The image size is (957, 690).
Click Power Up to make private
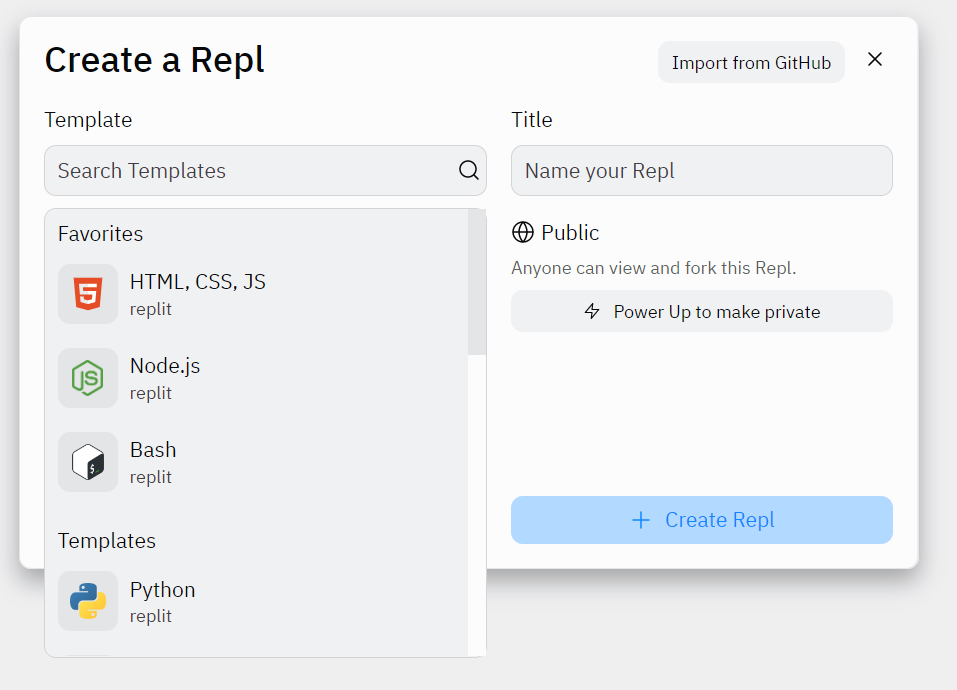coord(702,311)
